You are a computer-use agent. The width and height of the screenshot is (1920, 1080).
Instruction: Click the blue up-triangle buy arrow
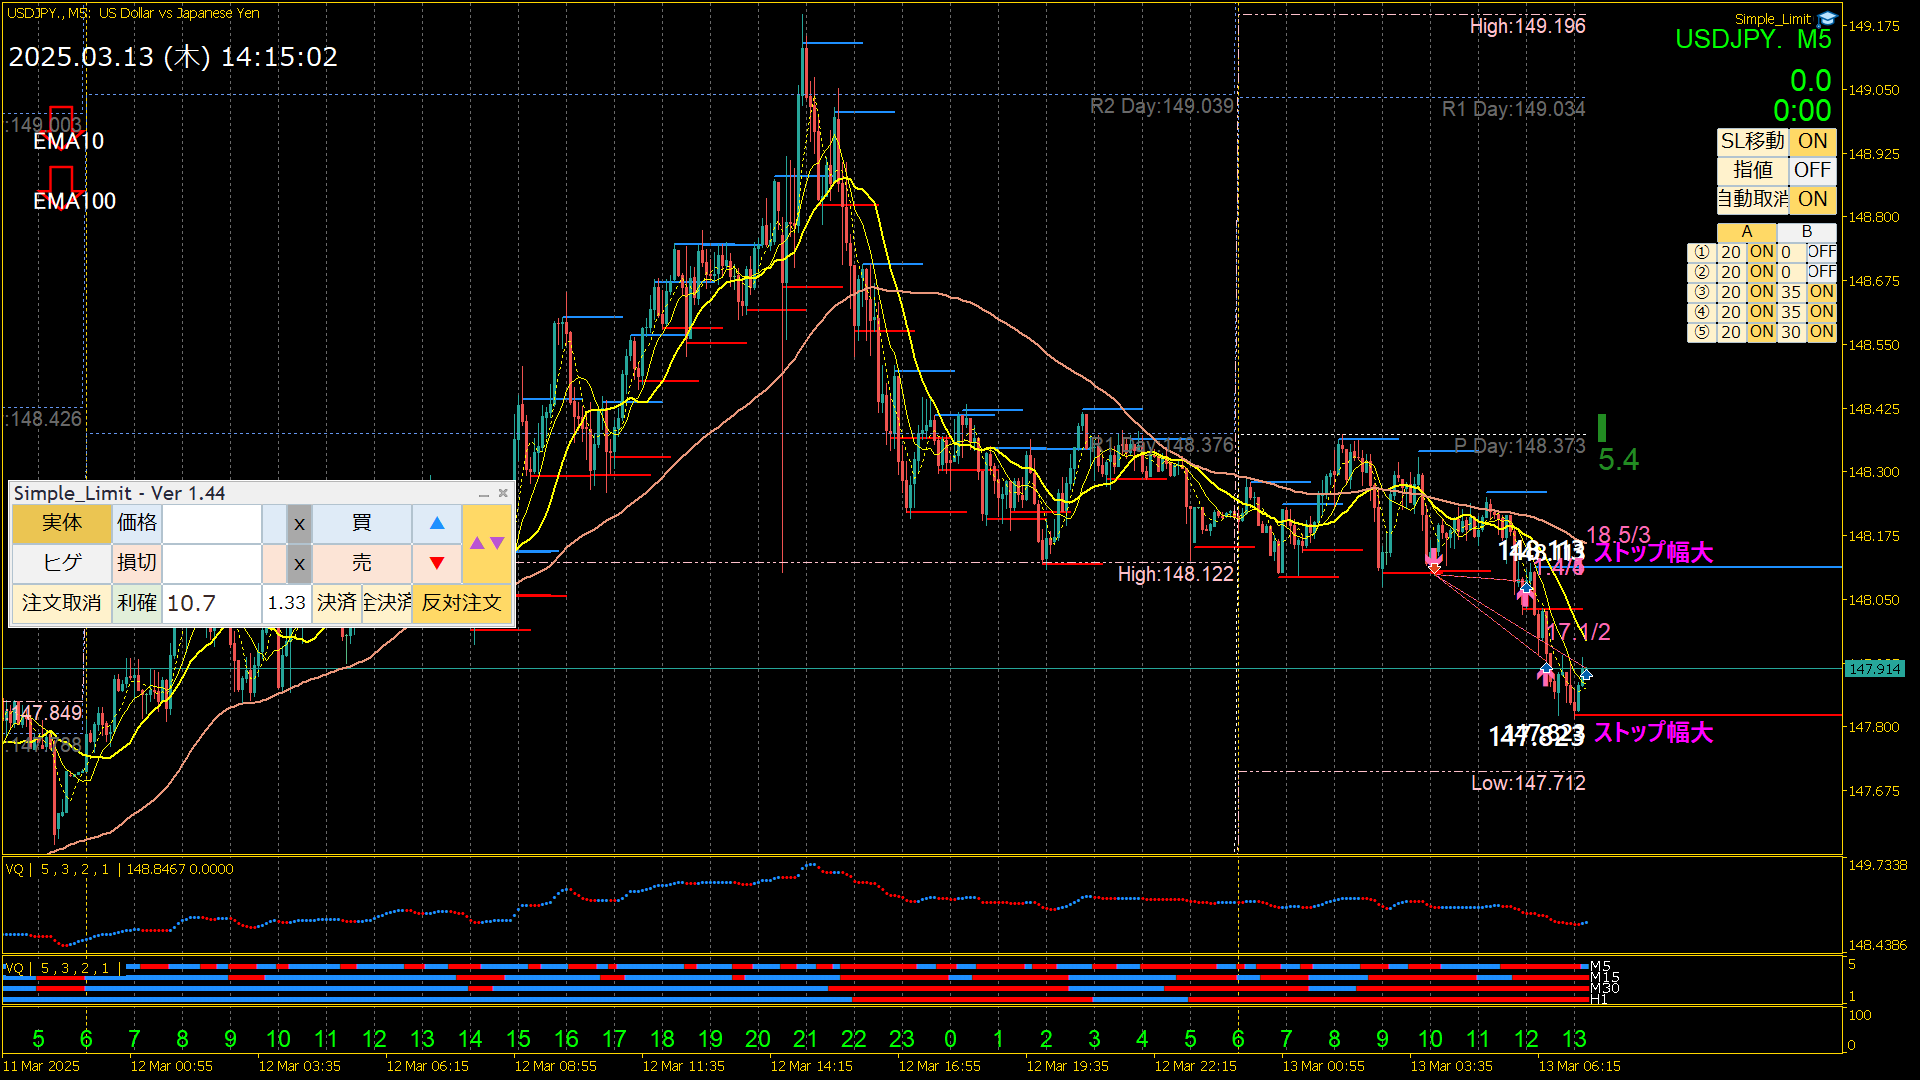click(x=437, y=523)
